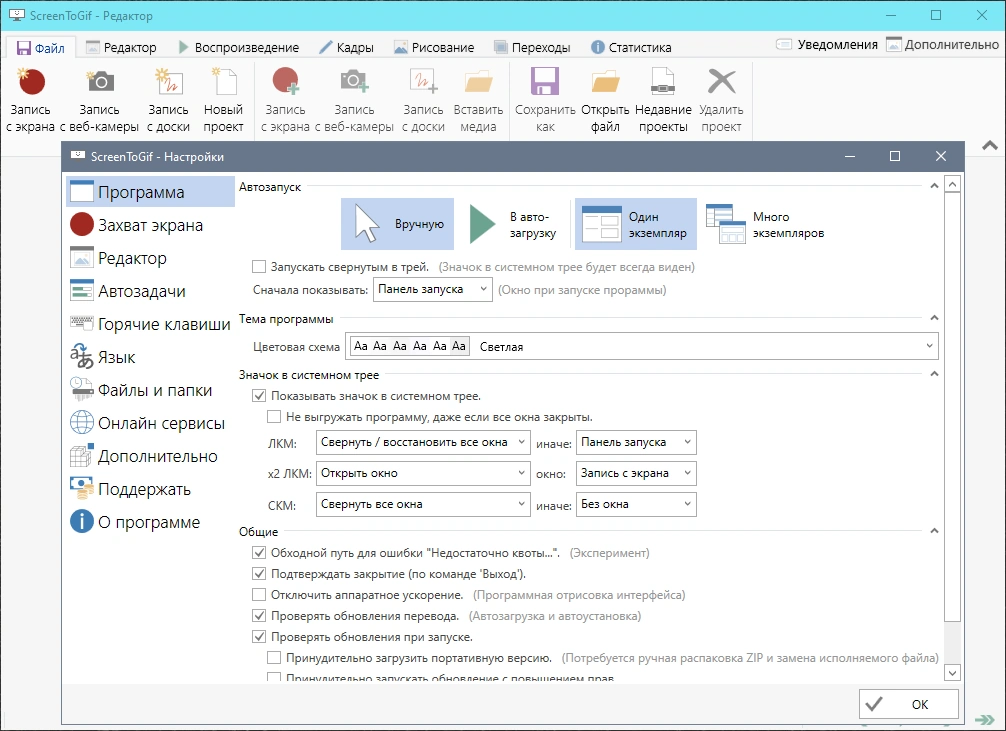Open Захват экрана settings section
1006x731 pixels.
[150, 225]
